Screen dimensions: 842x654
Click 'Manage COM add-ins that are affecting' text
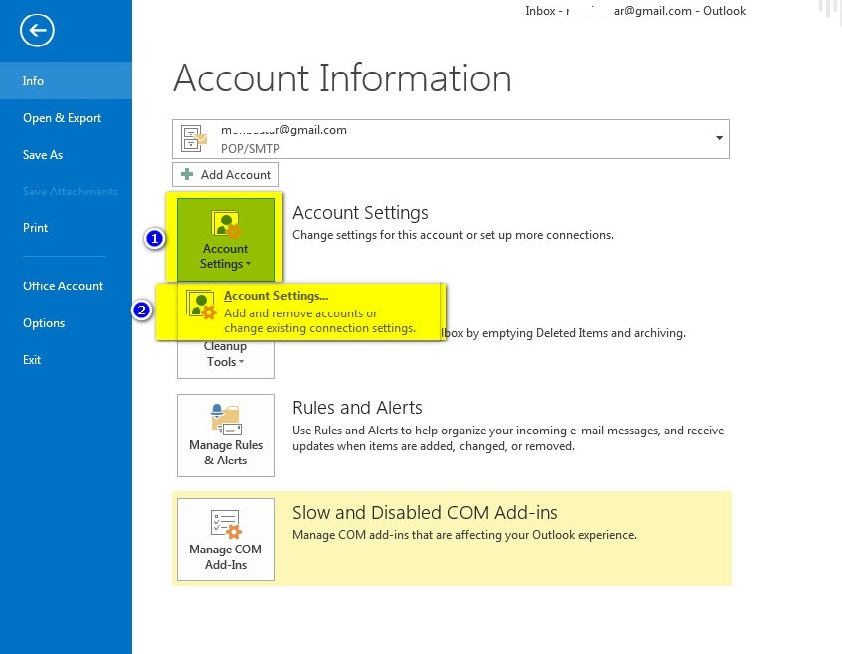(464, 535)
